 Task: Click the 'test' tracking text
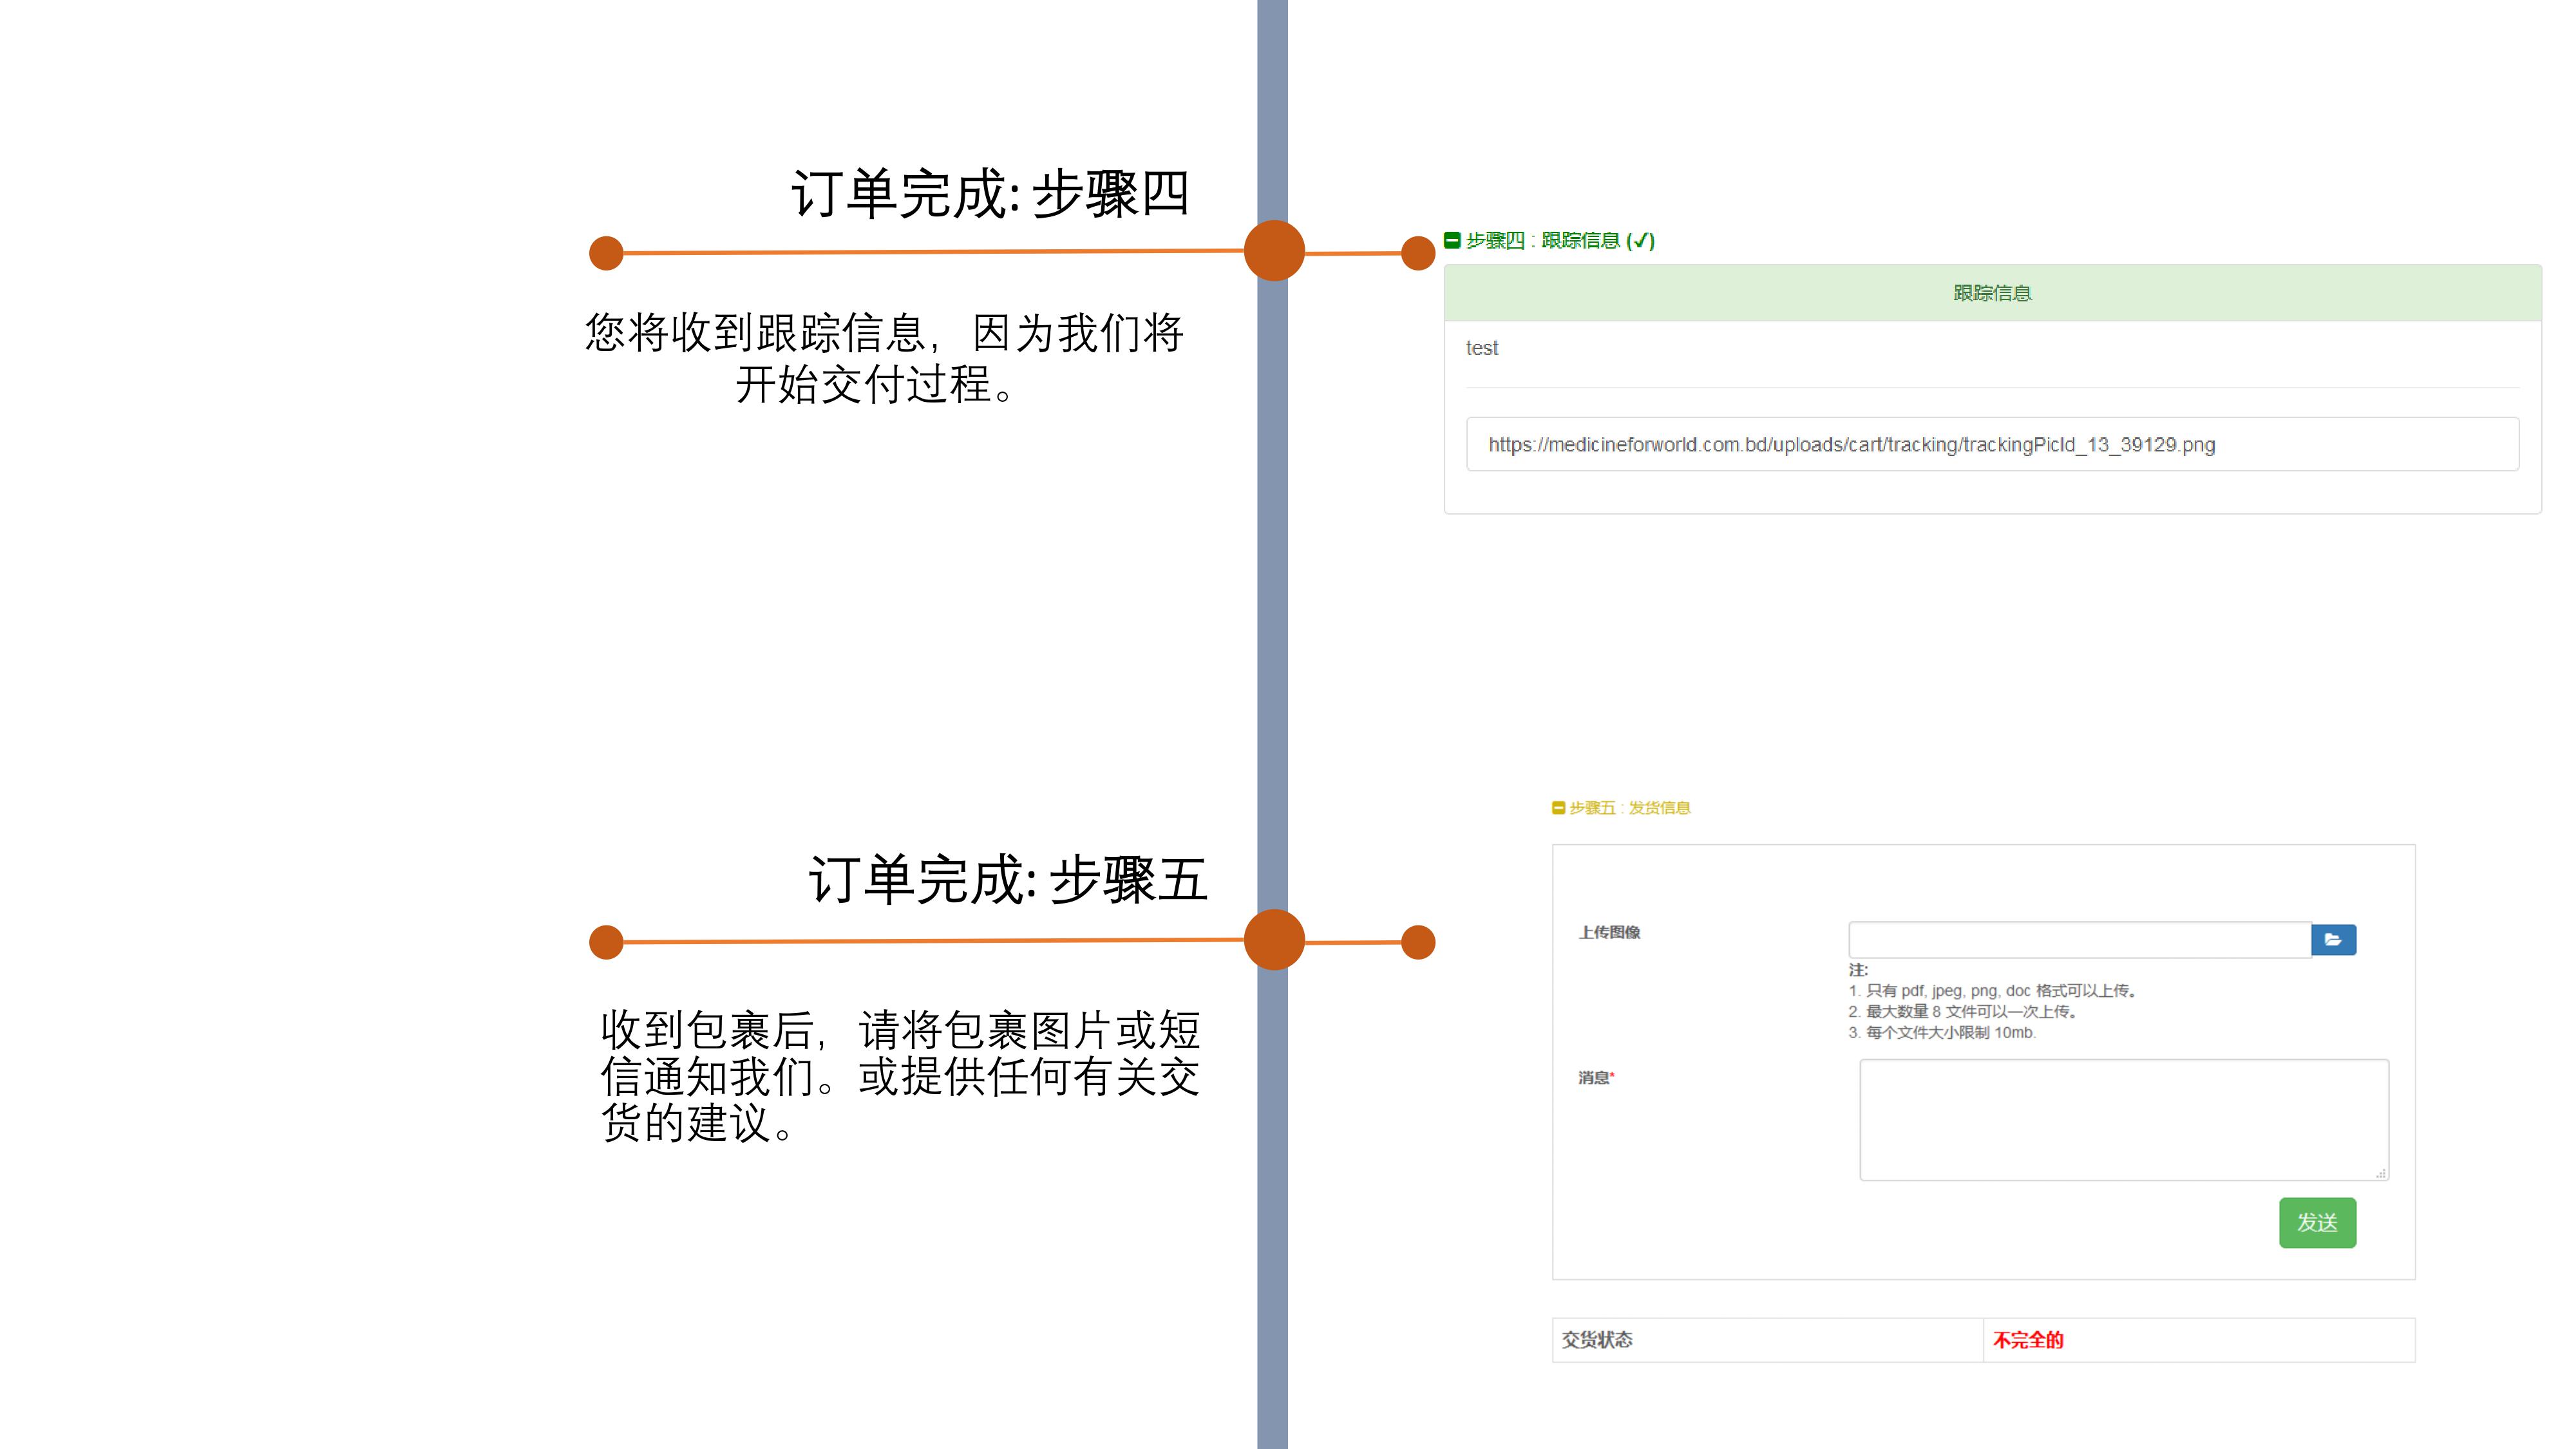(x=1482, y=348)
